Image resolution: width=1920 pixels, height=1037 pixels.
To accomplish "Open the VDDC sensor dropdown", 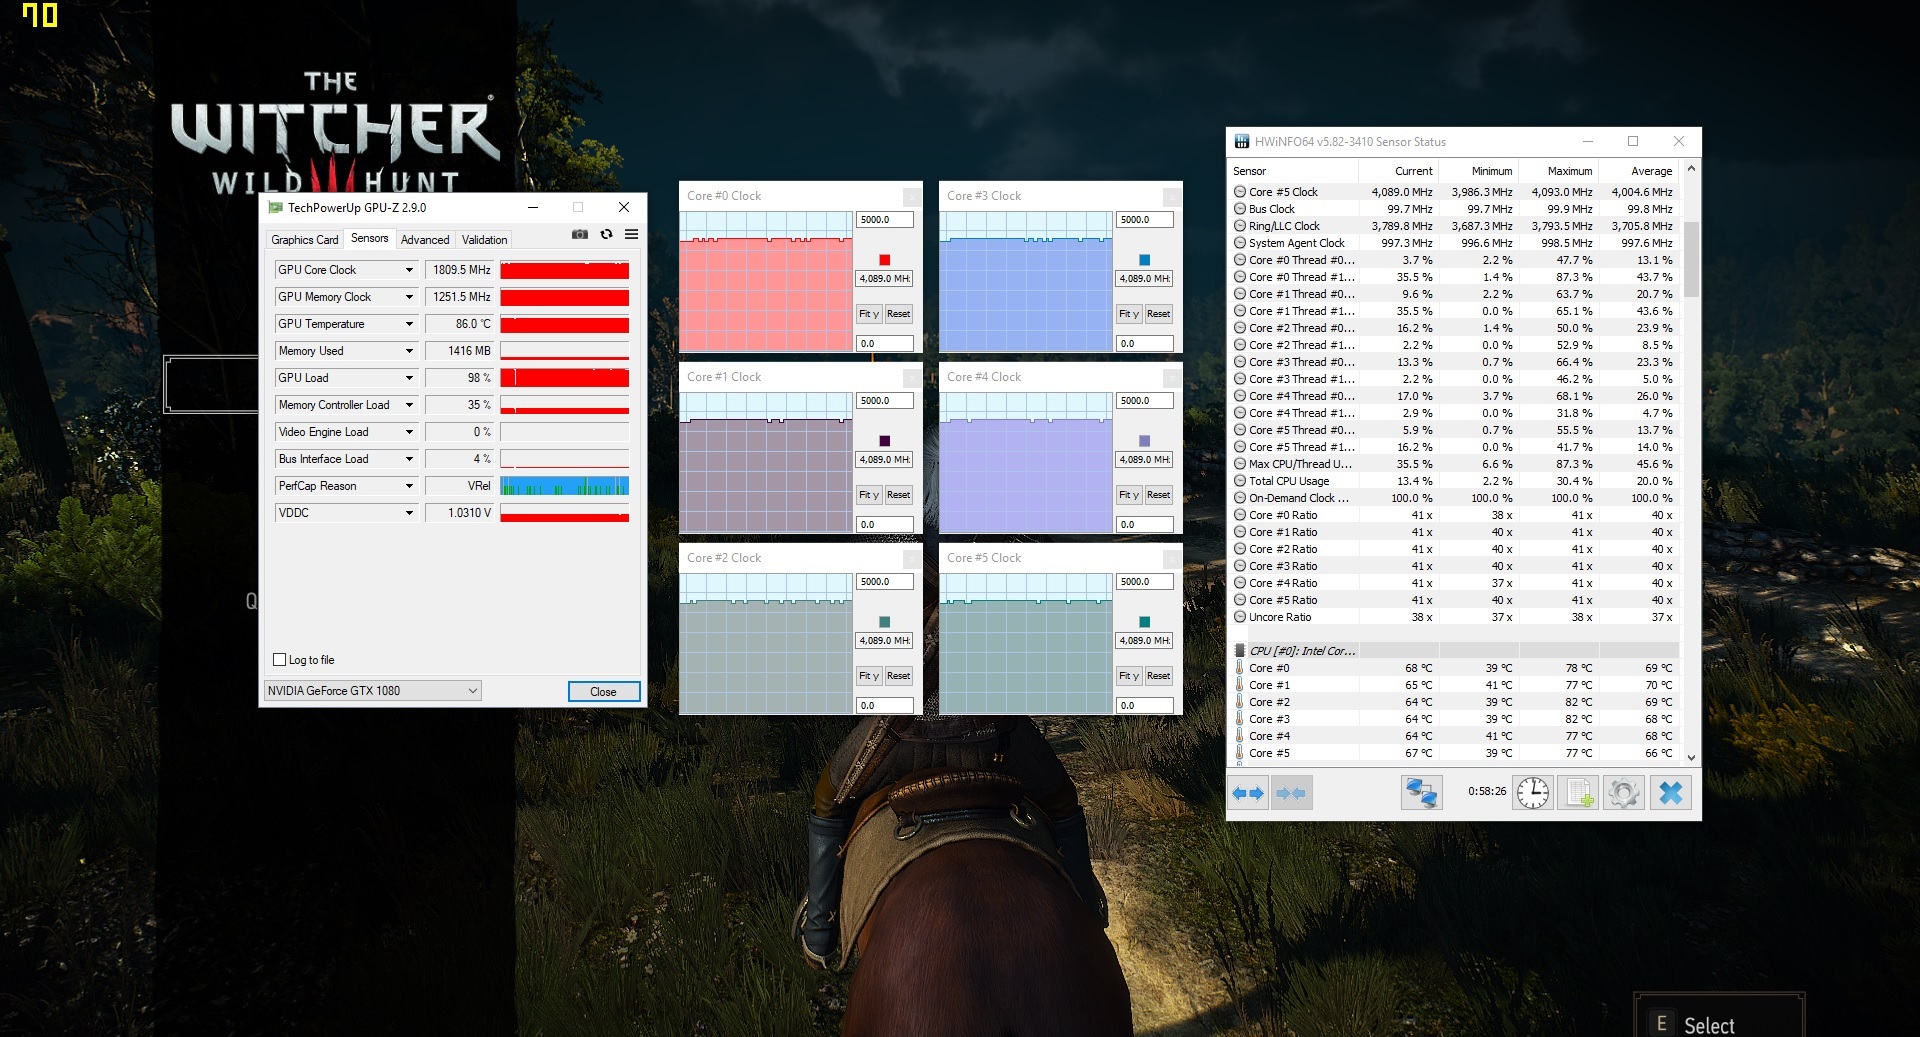I will [409, 513].
